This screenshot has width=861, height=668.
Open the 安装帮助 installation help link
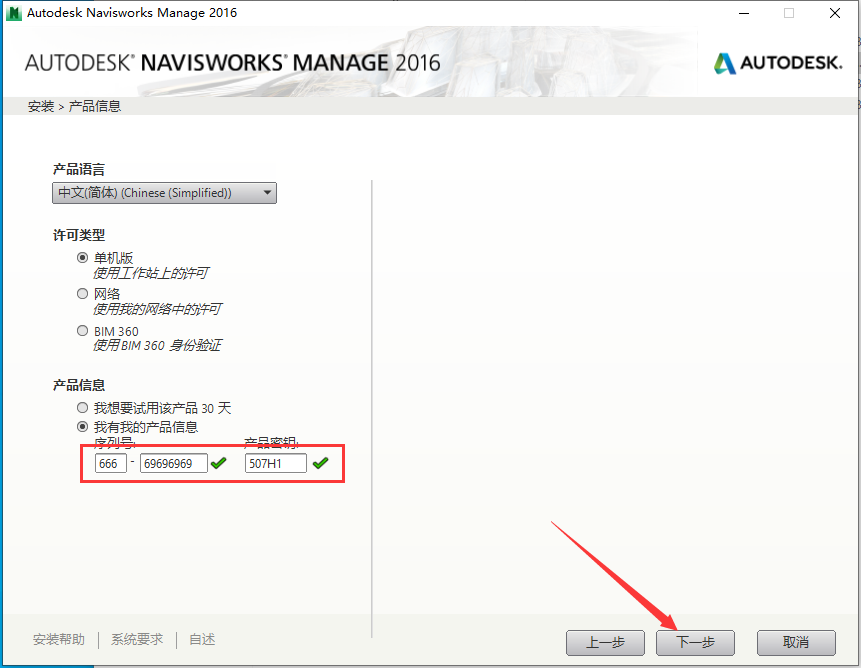pyautogui.click(x=59, y=639)
